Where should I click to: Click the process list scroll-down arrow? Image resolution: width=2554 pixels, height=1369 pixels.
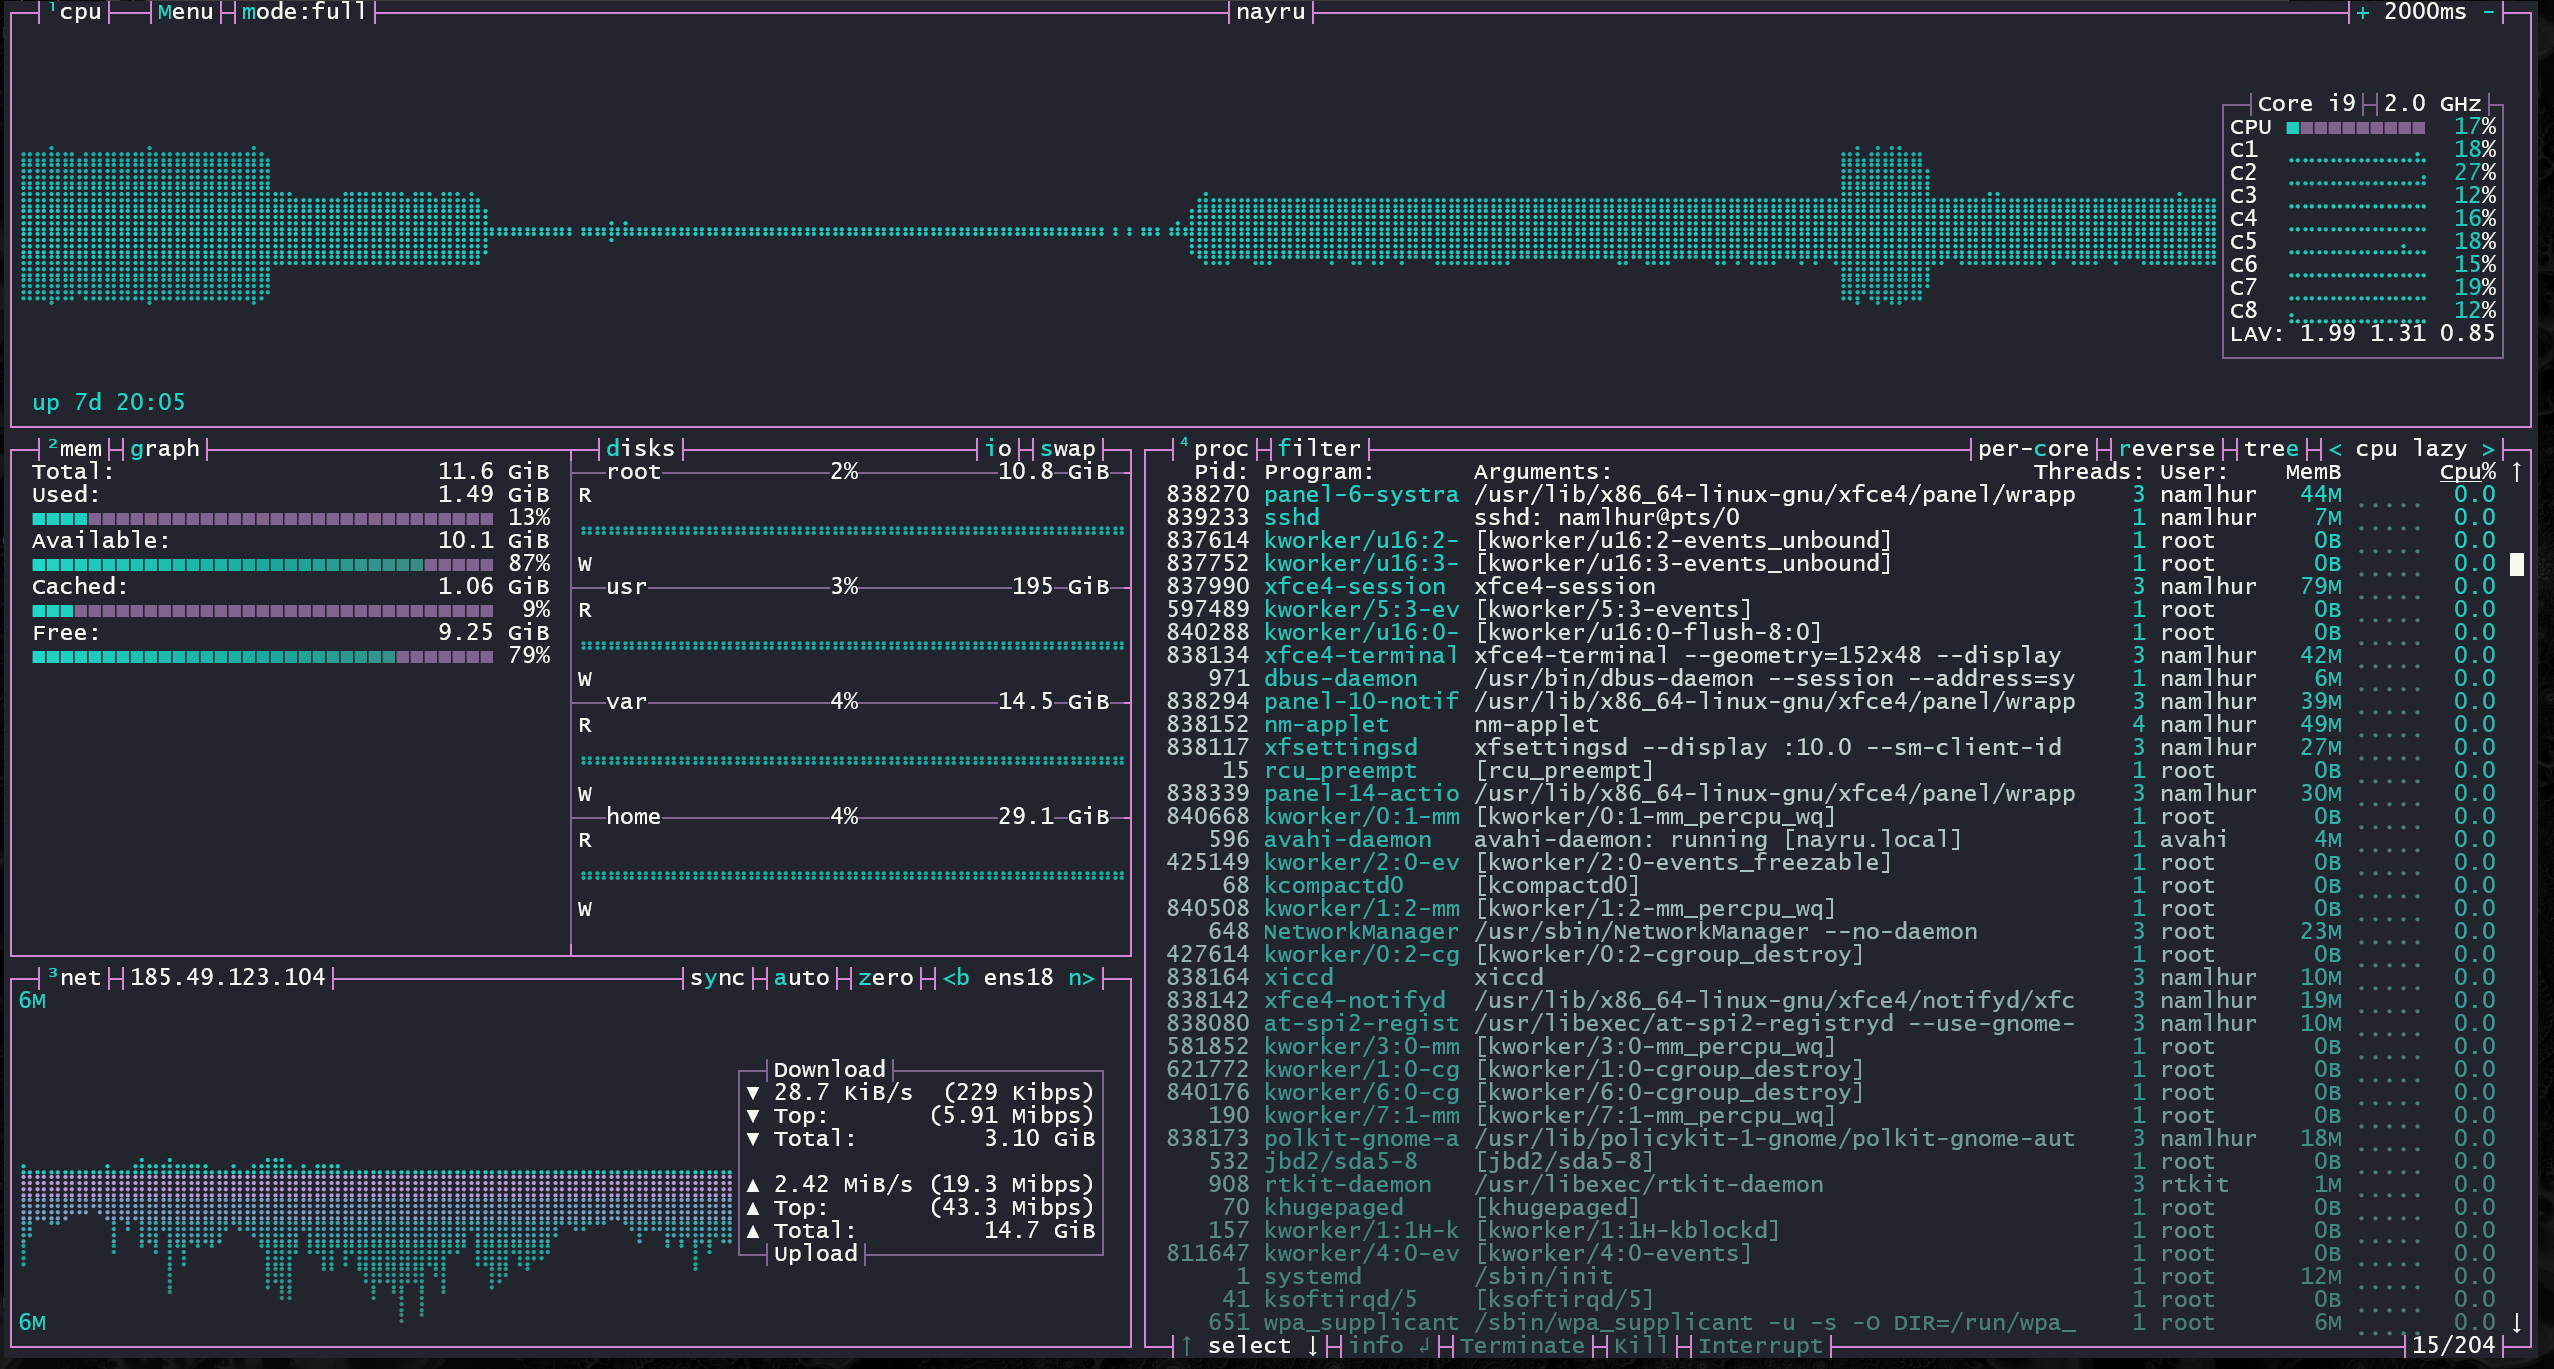tap(2517, 1322)
